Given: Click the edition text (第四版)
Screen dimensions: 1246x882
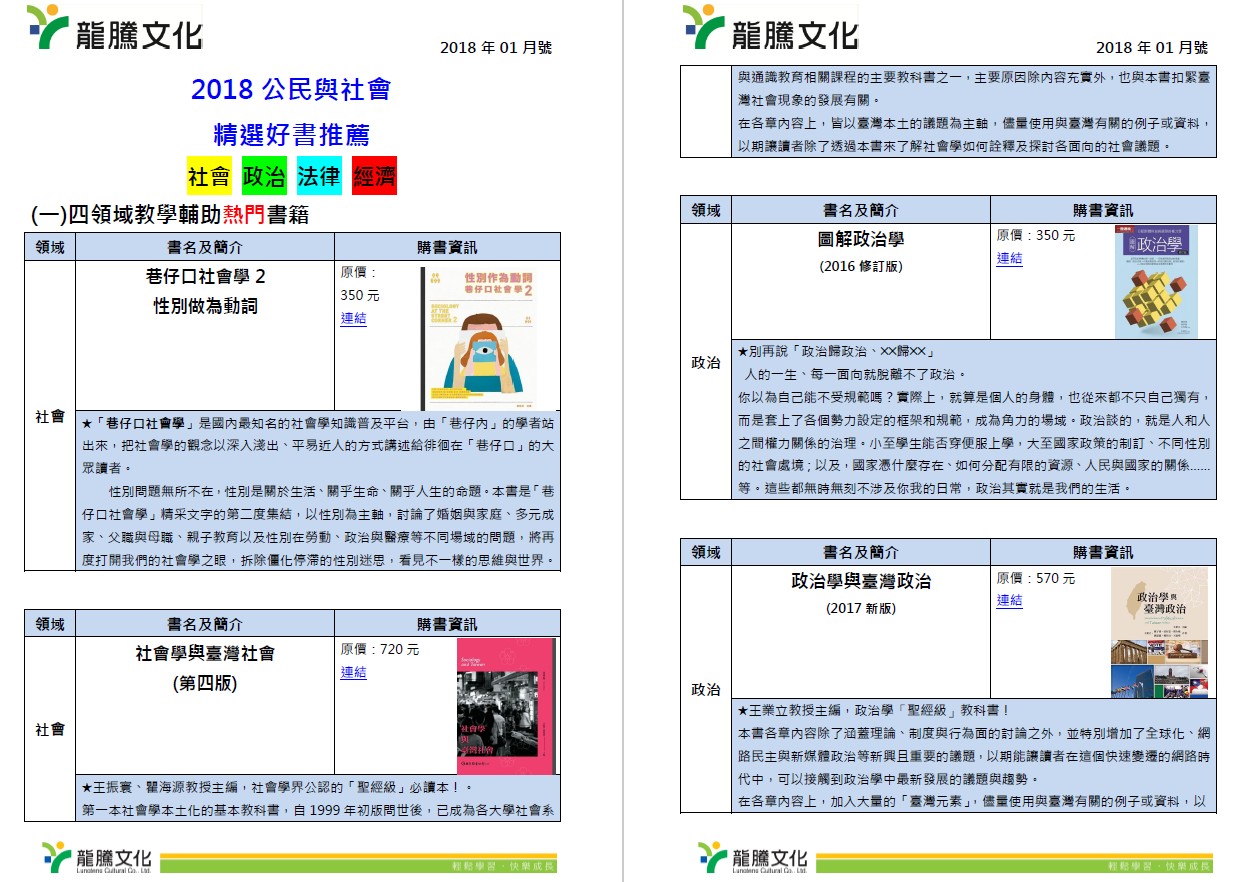Looking at the screenshot, I should [x=205, y=684].
